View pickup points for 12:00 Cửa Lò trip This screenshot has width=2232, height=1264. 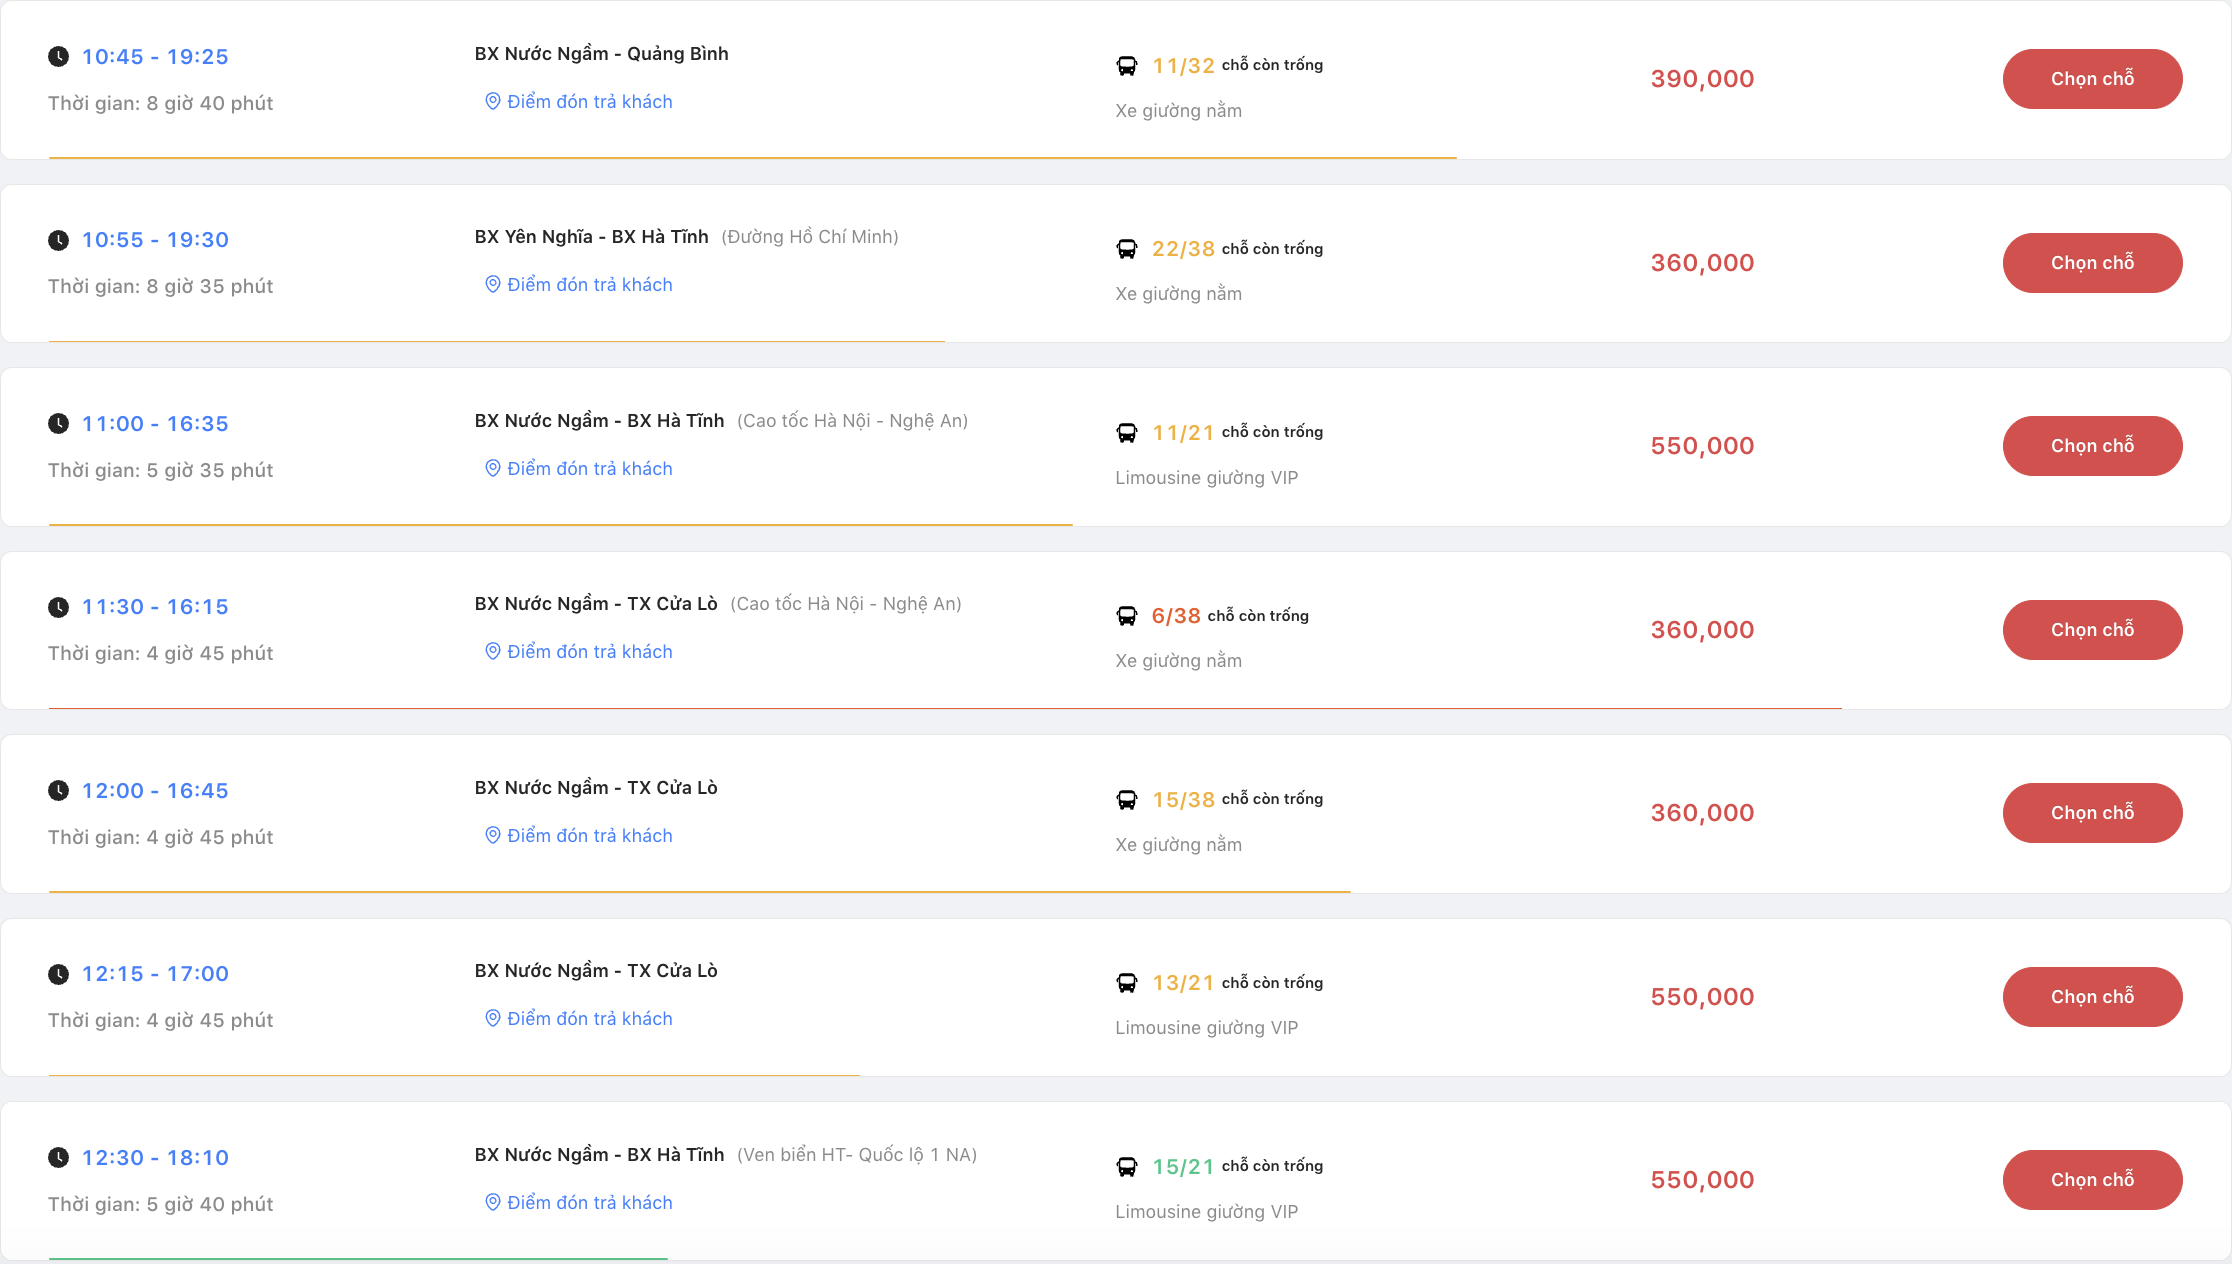[589, 836]
